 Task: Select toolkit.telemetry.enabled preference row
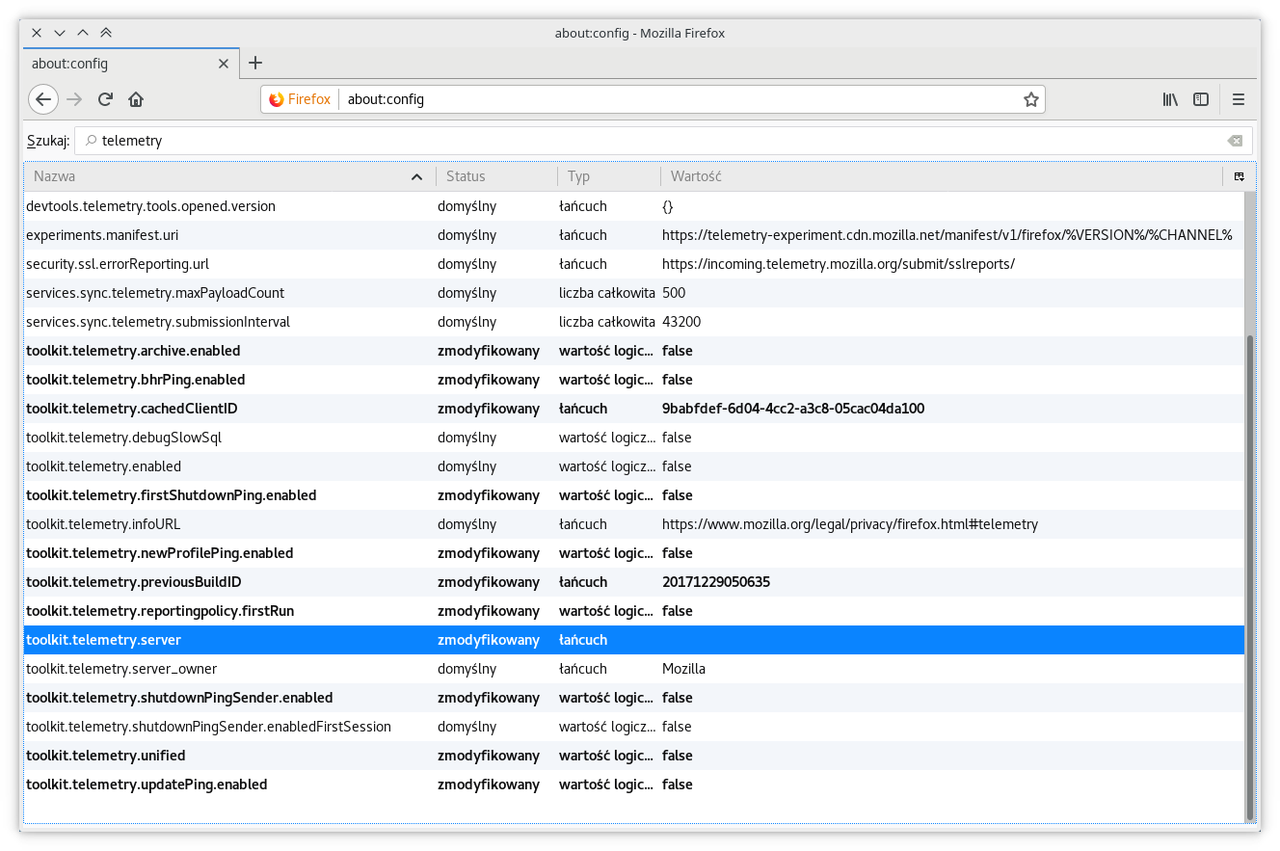point(634,466)
